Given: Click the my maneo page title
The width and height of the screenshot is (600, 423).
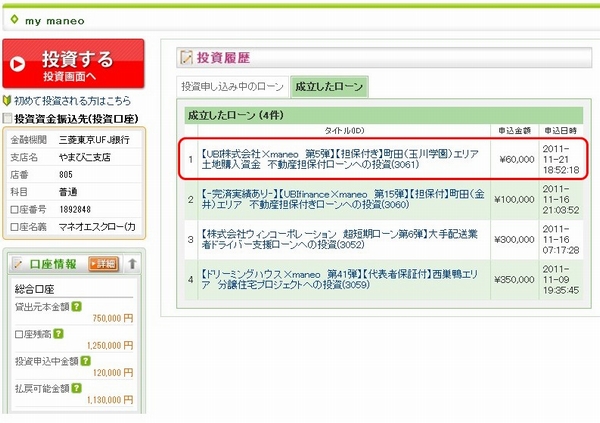Looking at the screenshot, I should click(x=55, y=21).
